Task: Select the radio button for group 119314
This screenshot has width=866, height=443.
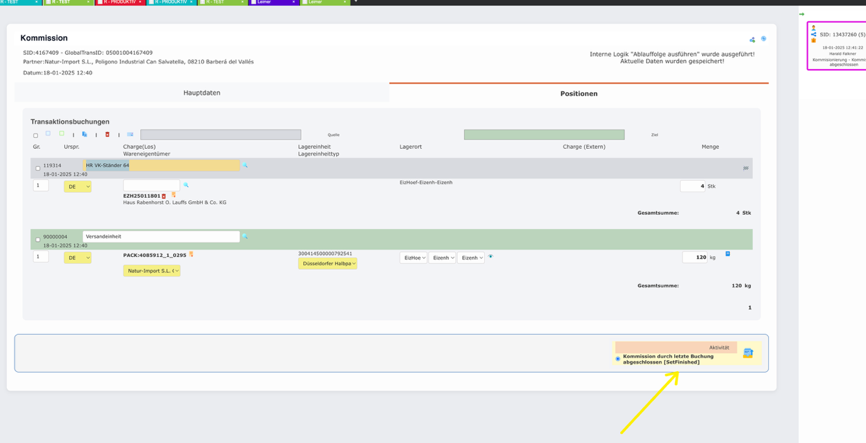Action: [38, 168]
